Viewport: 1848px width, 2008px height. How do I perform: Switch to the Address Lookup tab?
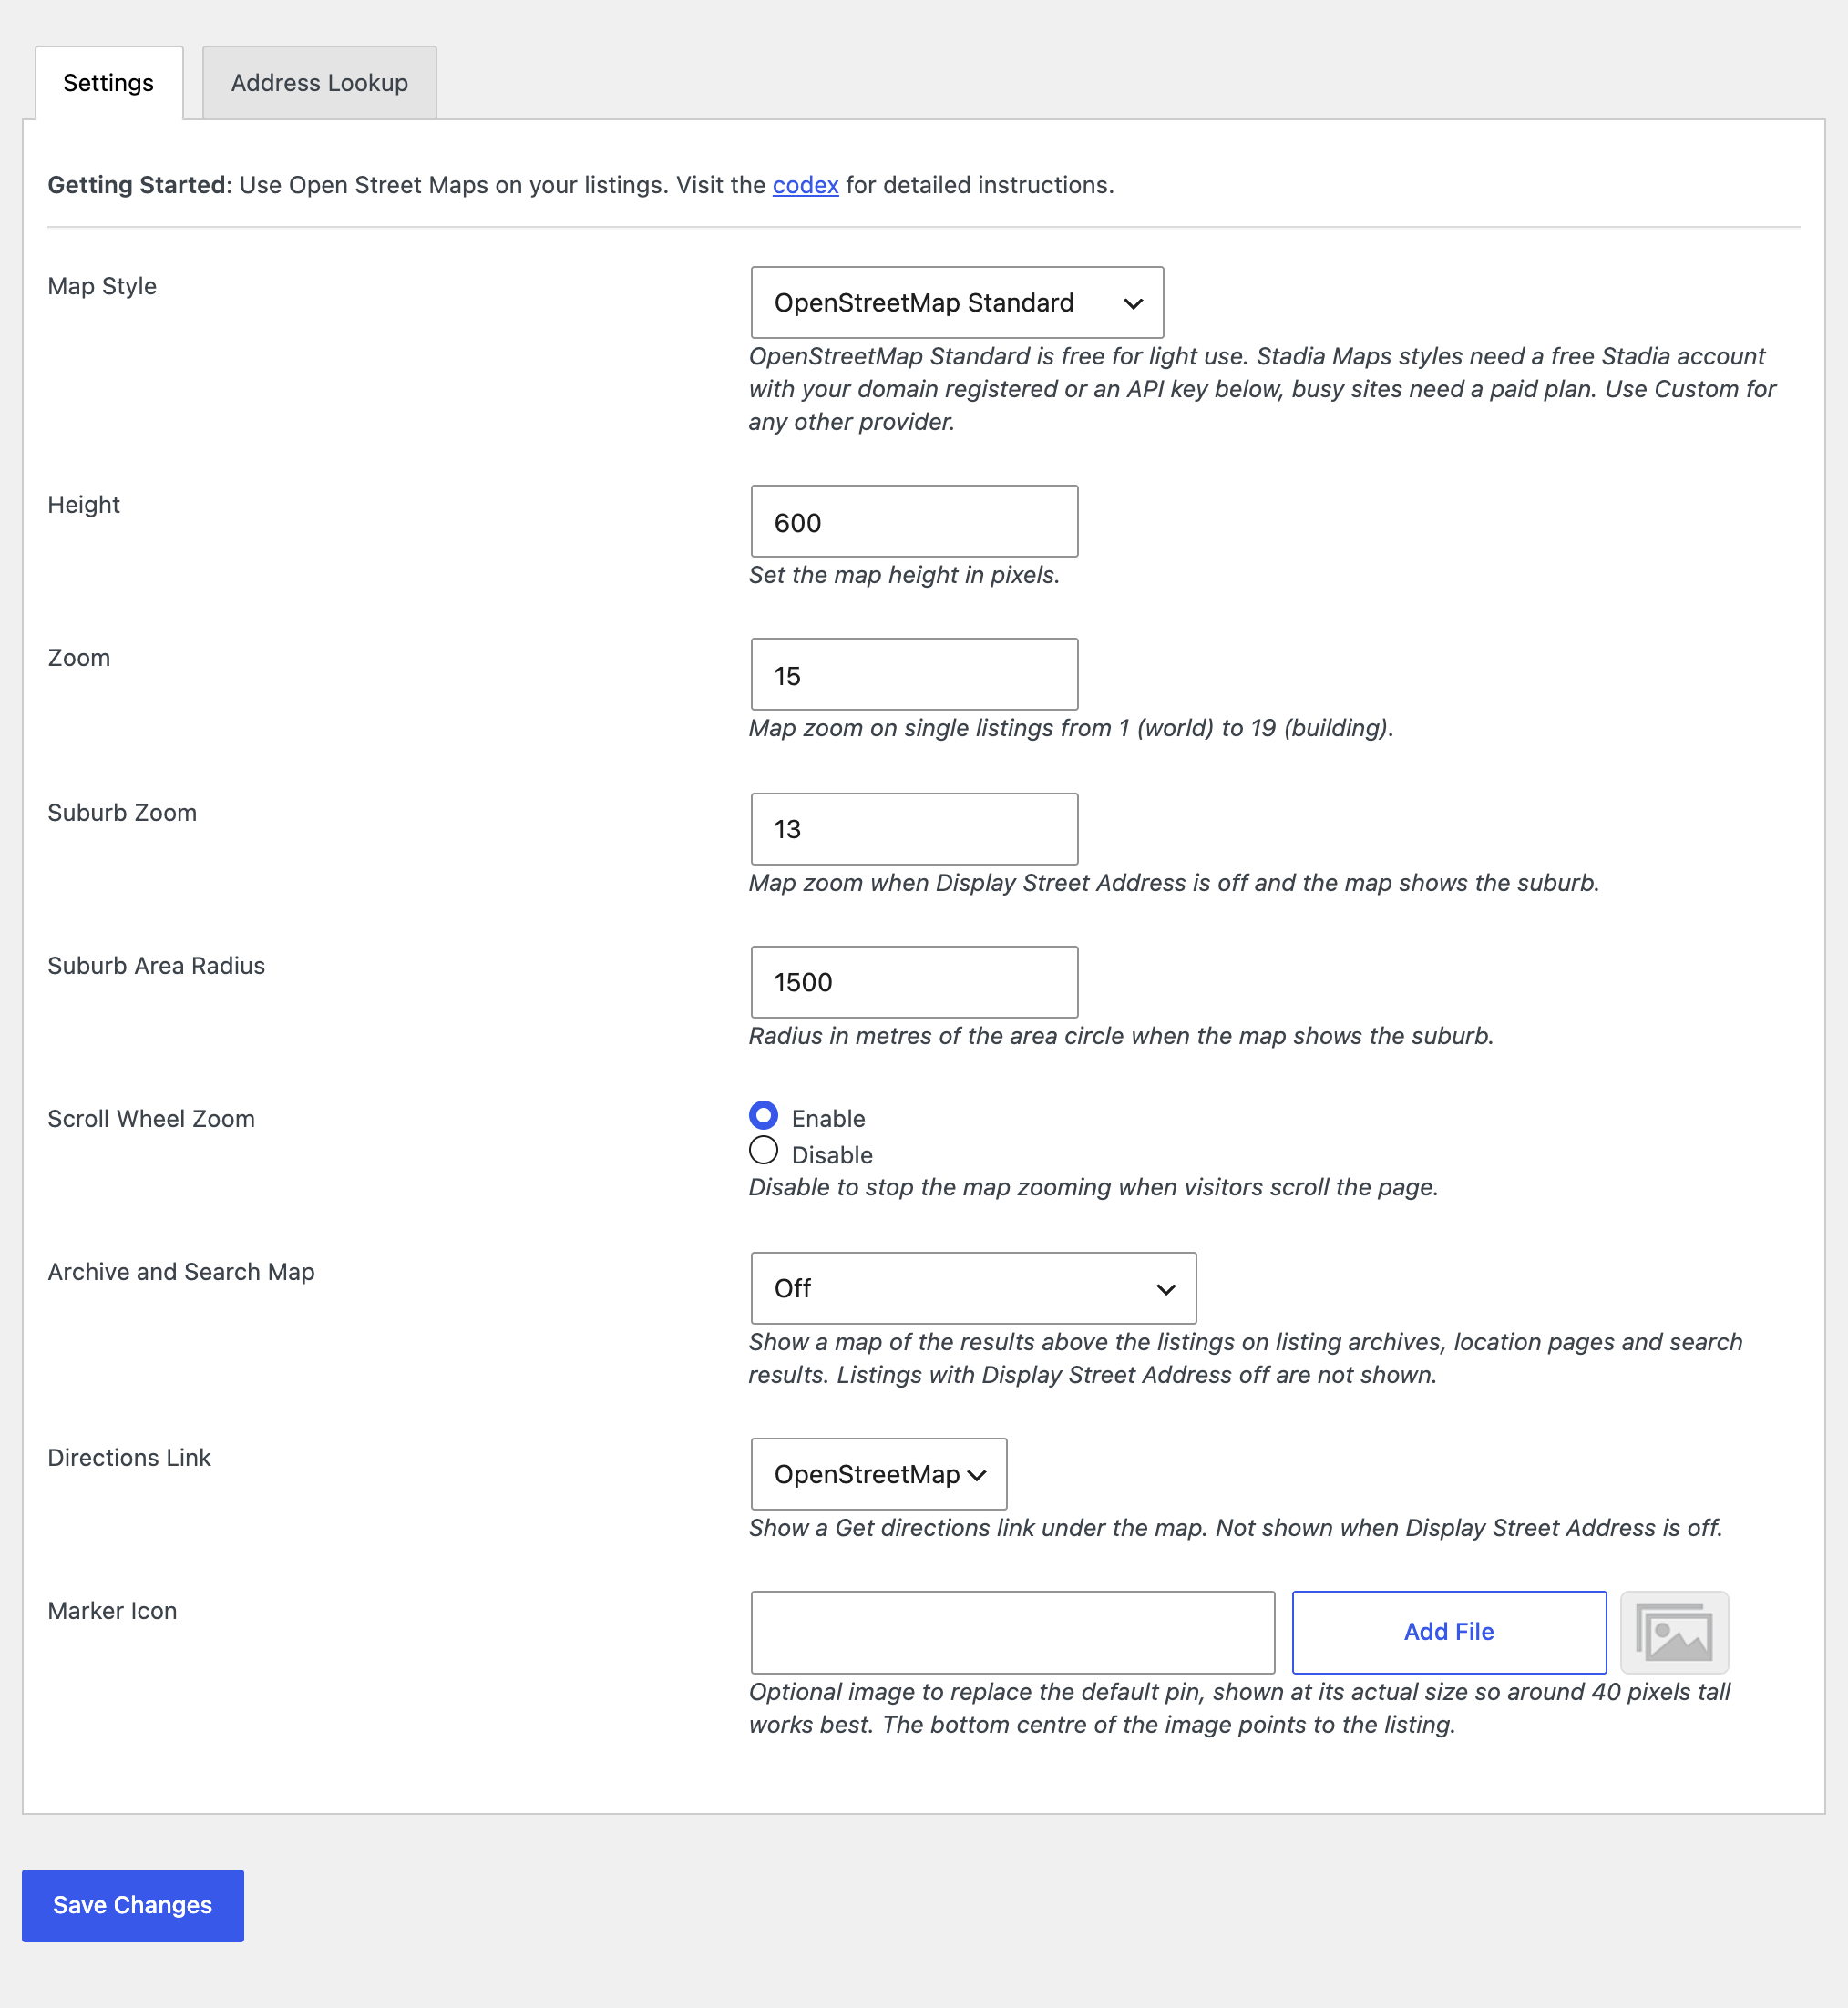319,83
